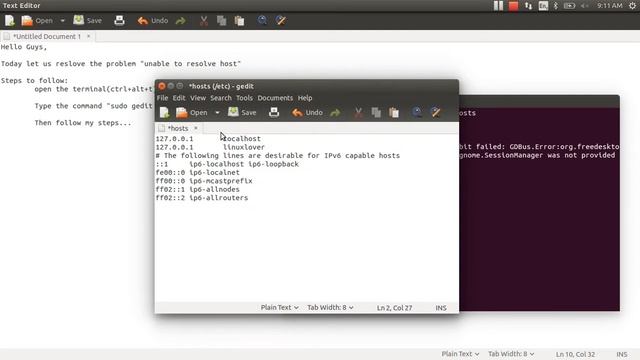640x360 pixels.
Task: Open View menu in hosts gedit window
Action: coord(198,98)
